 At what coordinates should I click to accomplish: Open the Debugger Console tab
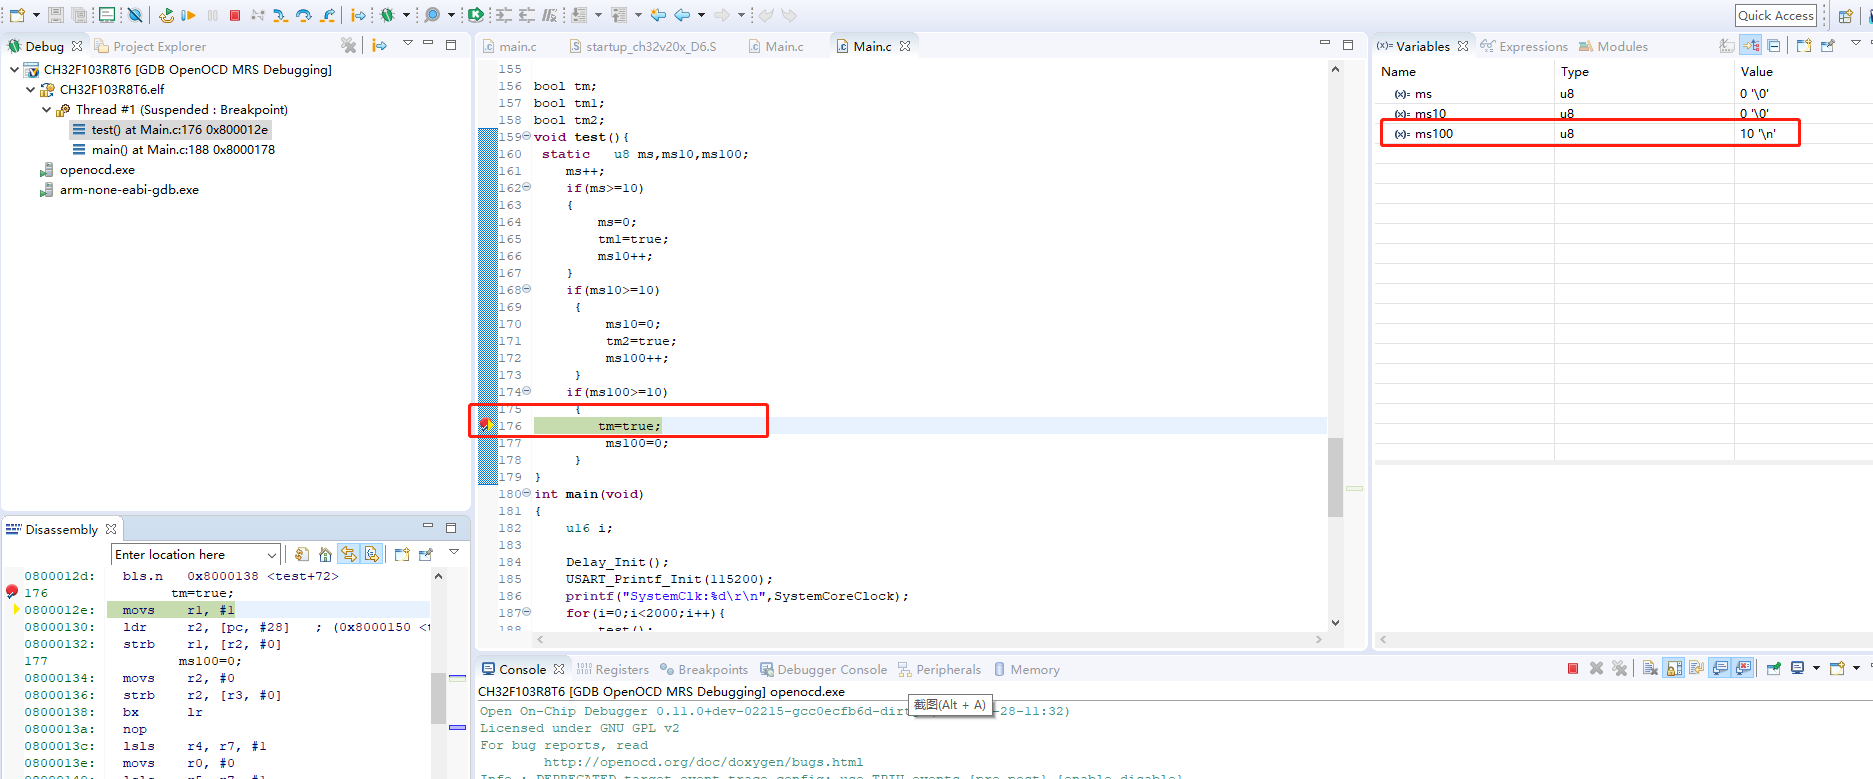(x=823, y=669)
